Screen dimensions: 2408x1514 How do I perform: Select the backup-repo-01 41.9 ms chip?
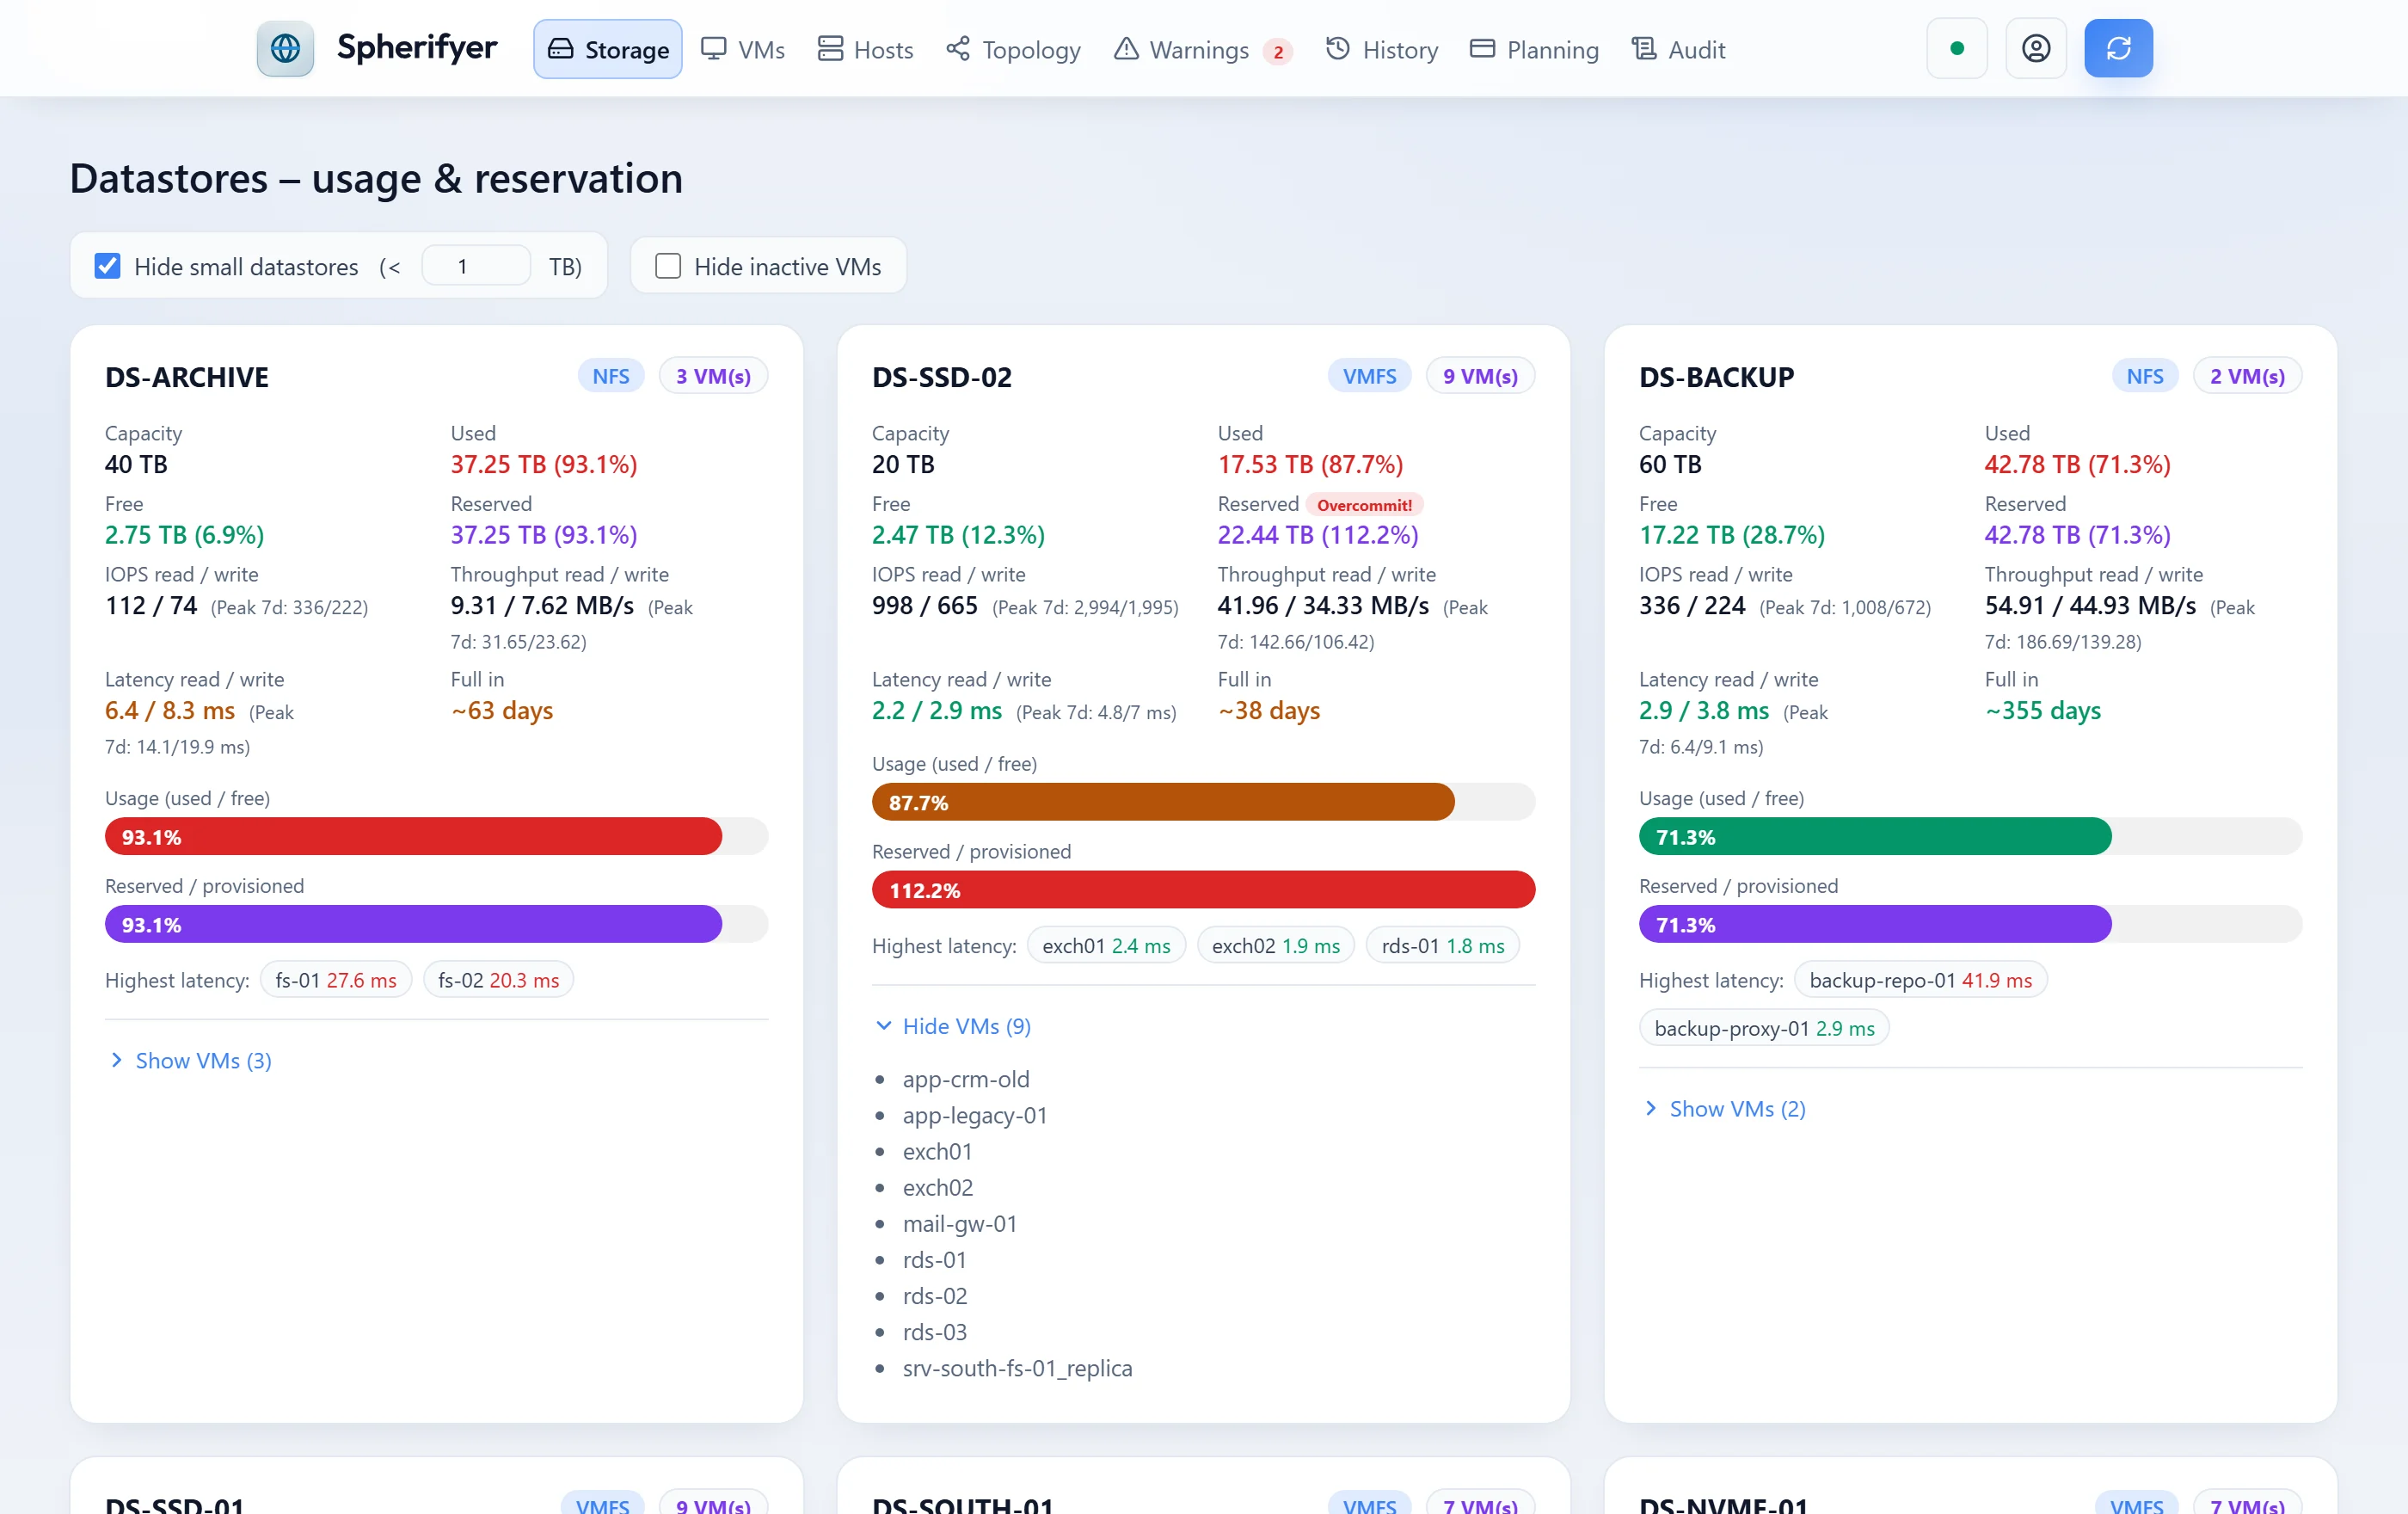pos(1920,980)
